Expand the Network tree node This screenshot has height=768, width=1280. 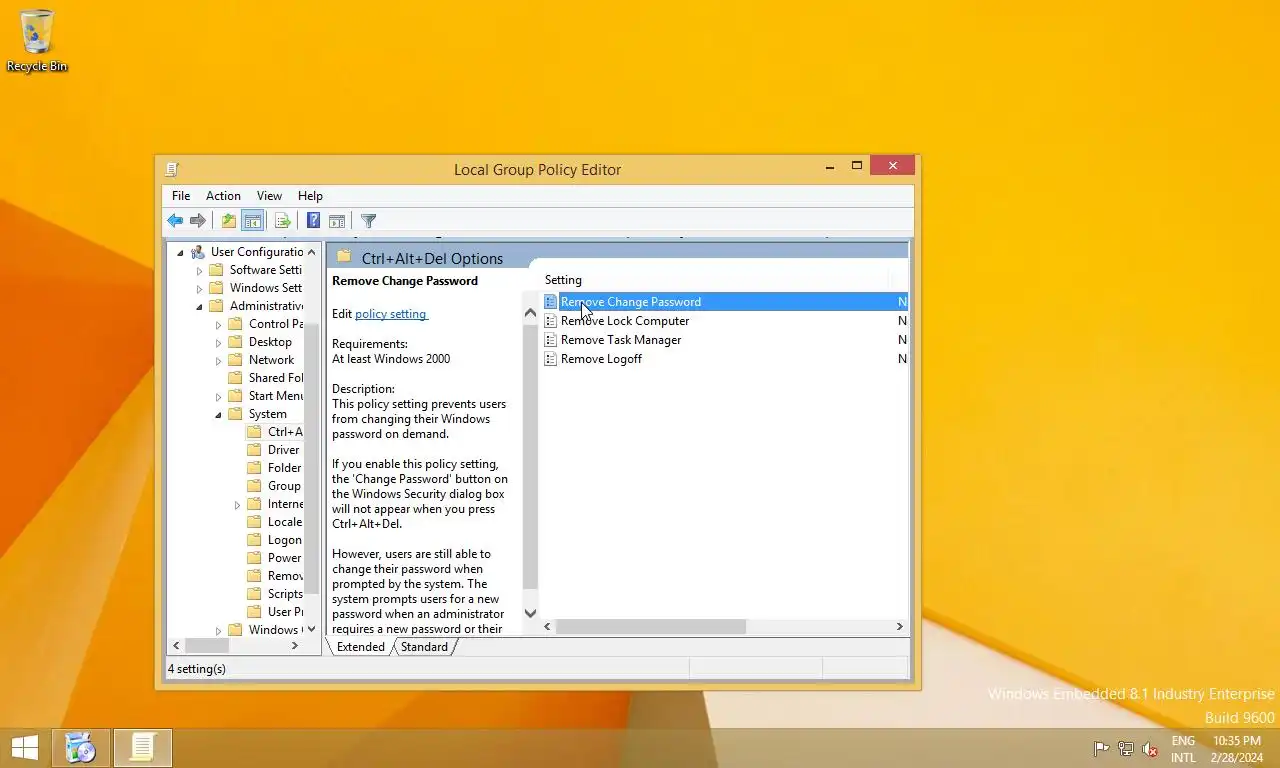coord(218,360)
